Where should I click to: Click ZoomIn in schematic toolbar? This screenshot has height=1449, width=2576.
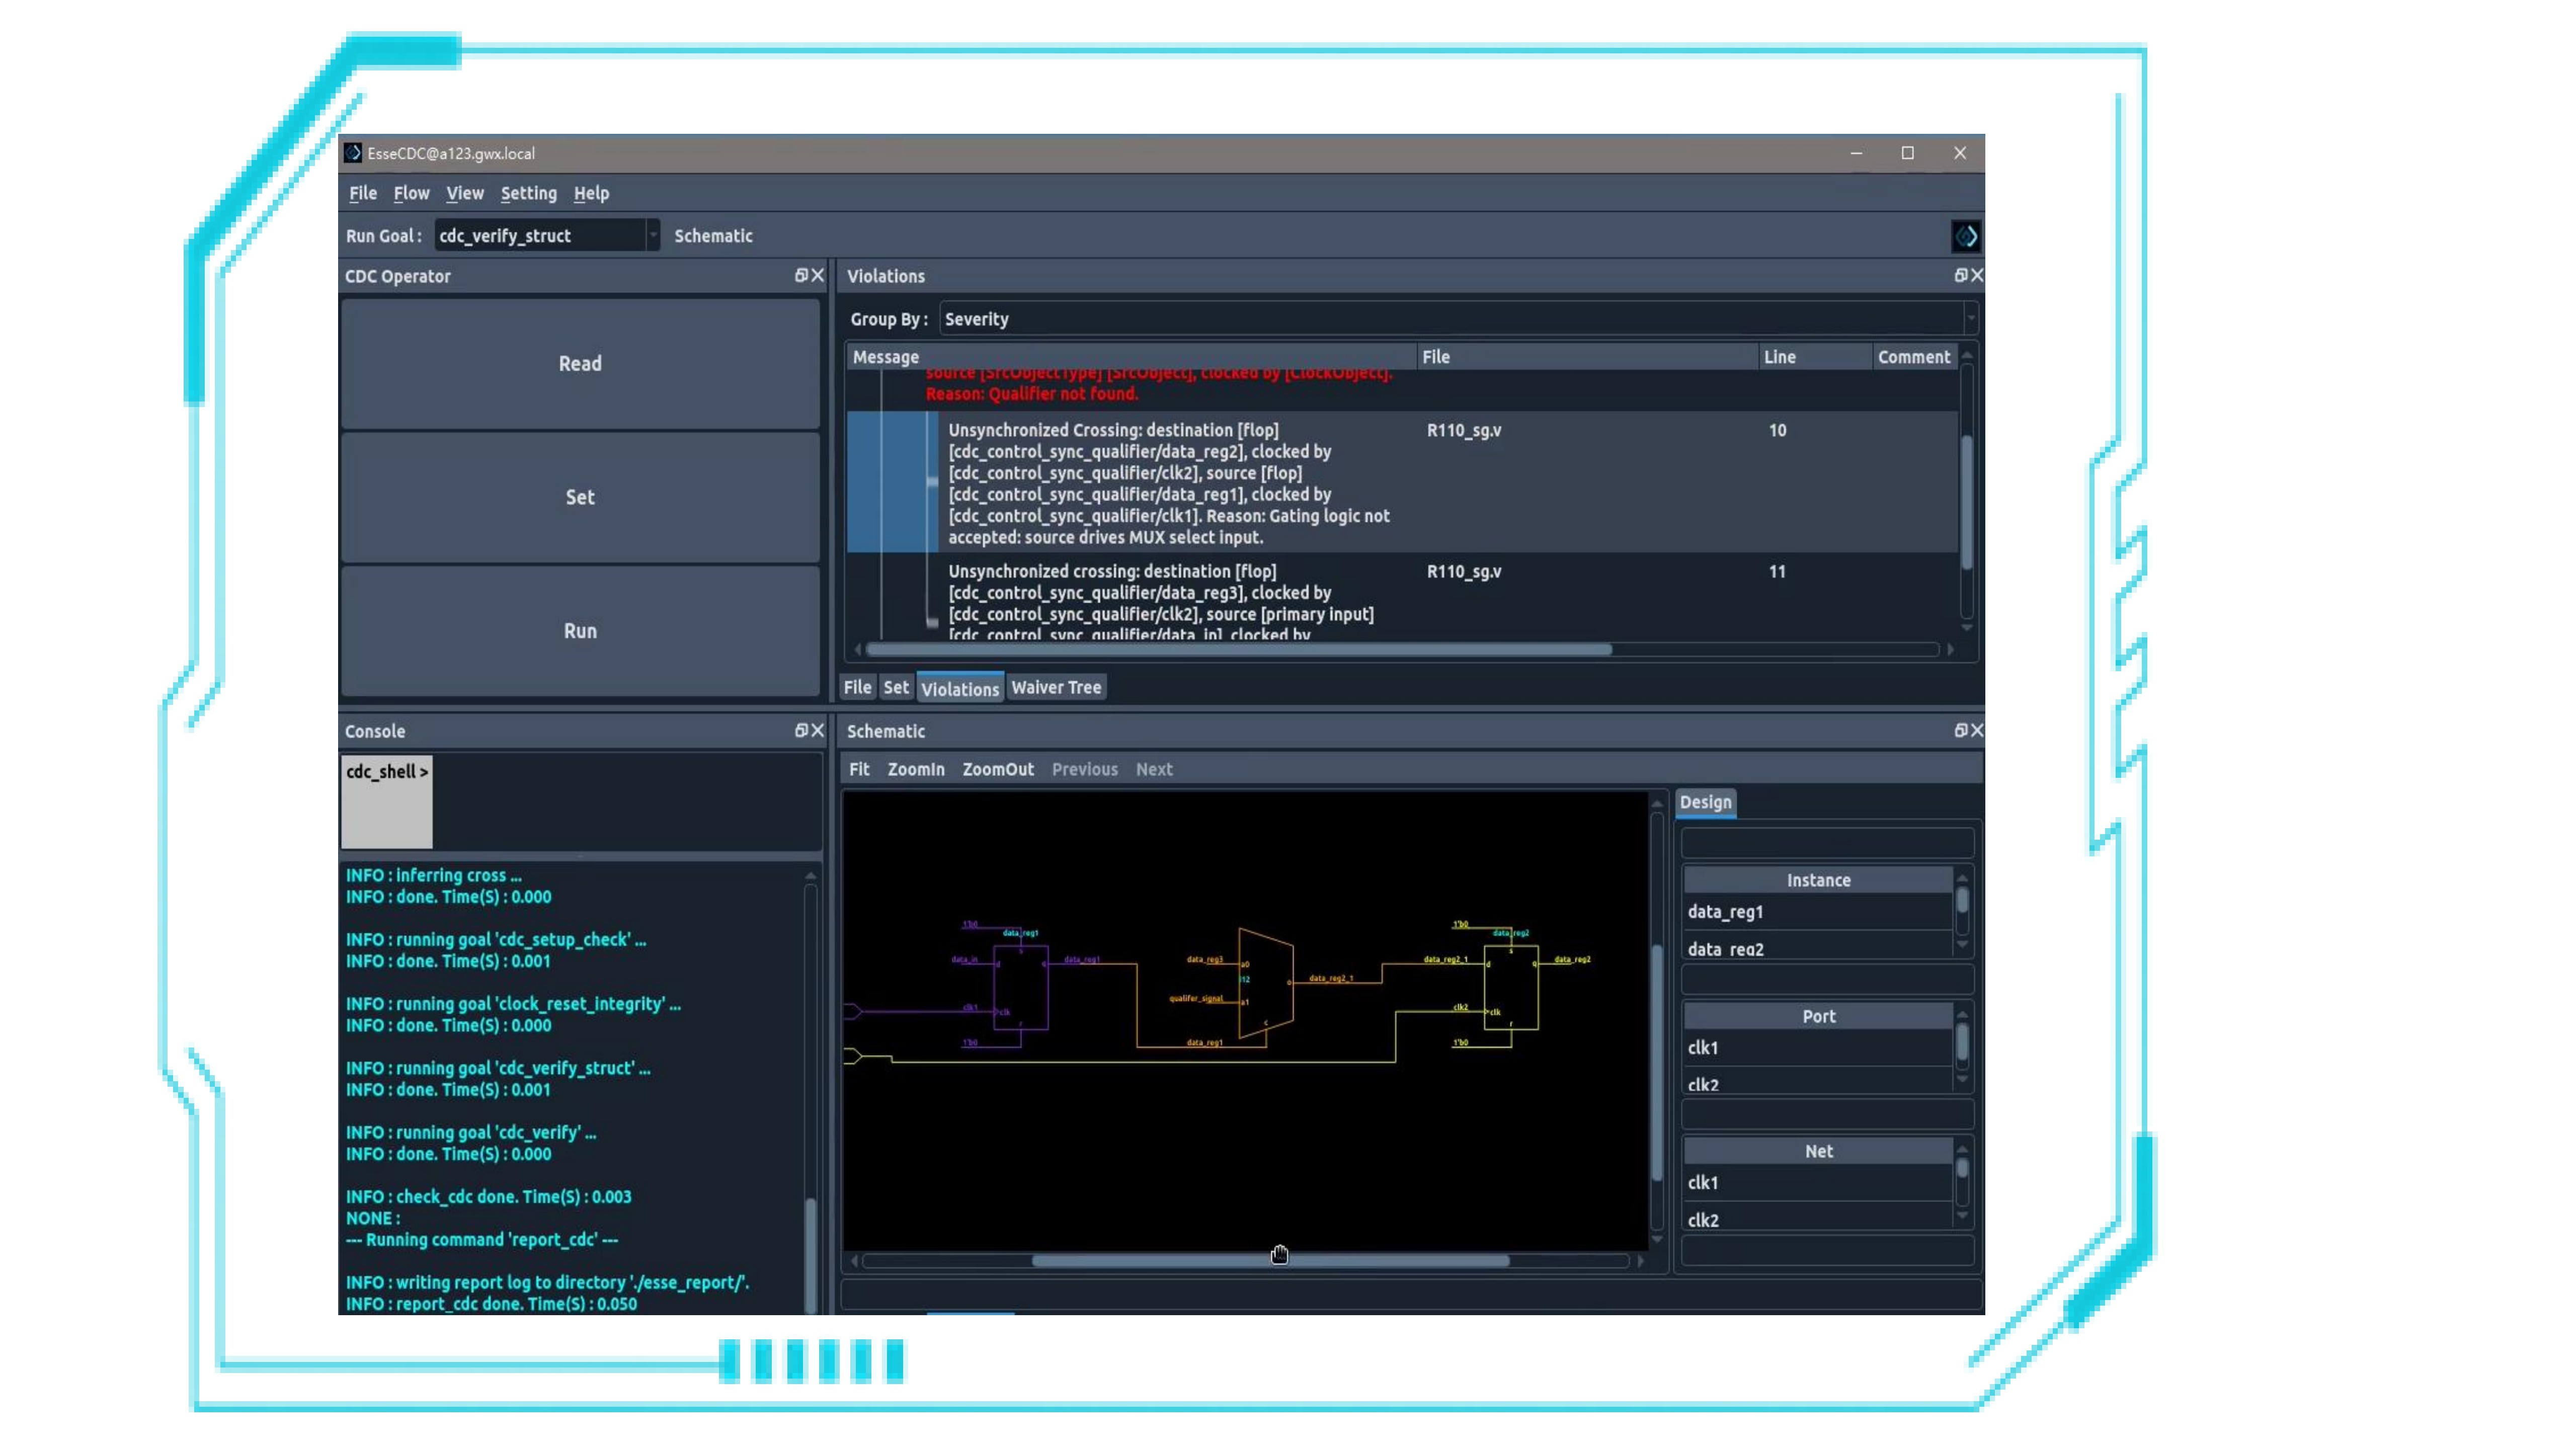(x=916, y=769)
